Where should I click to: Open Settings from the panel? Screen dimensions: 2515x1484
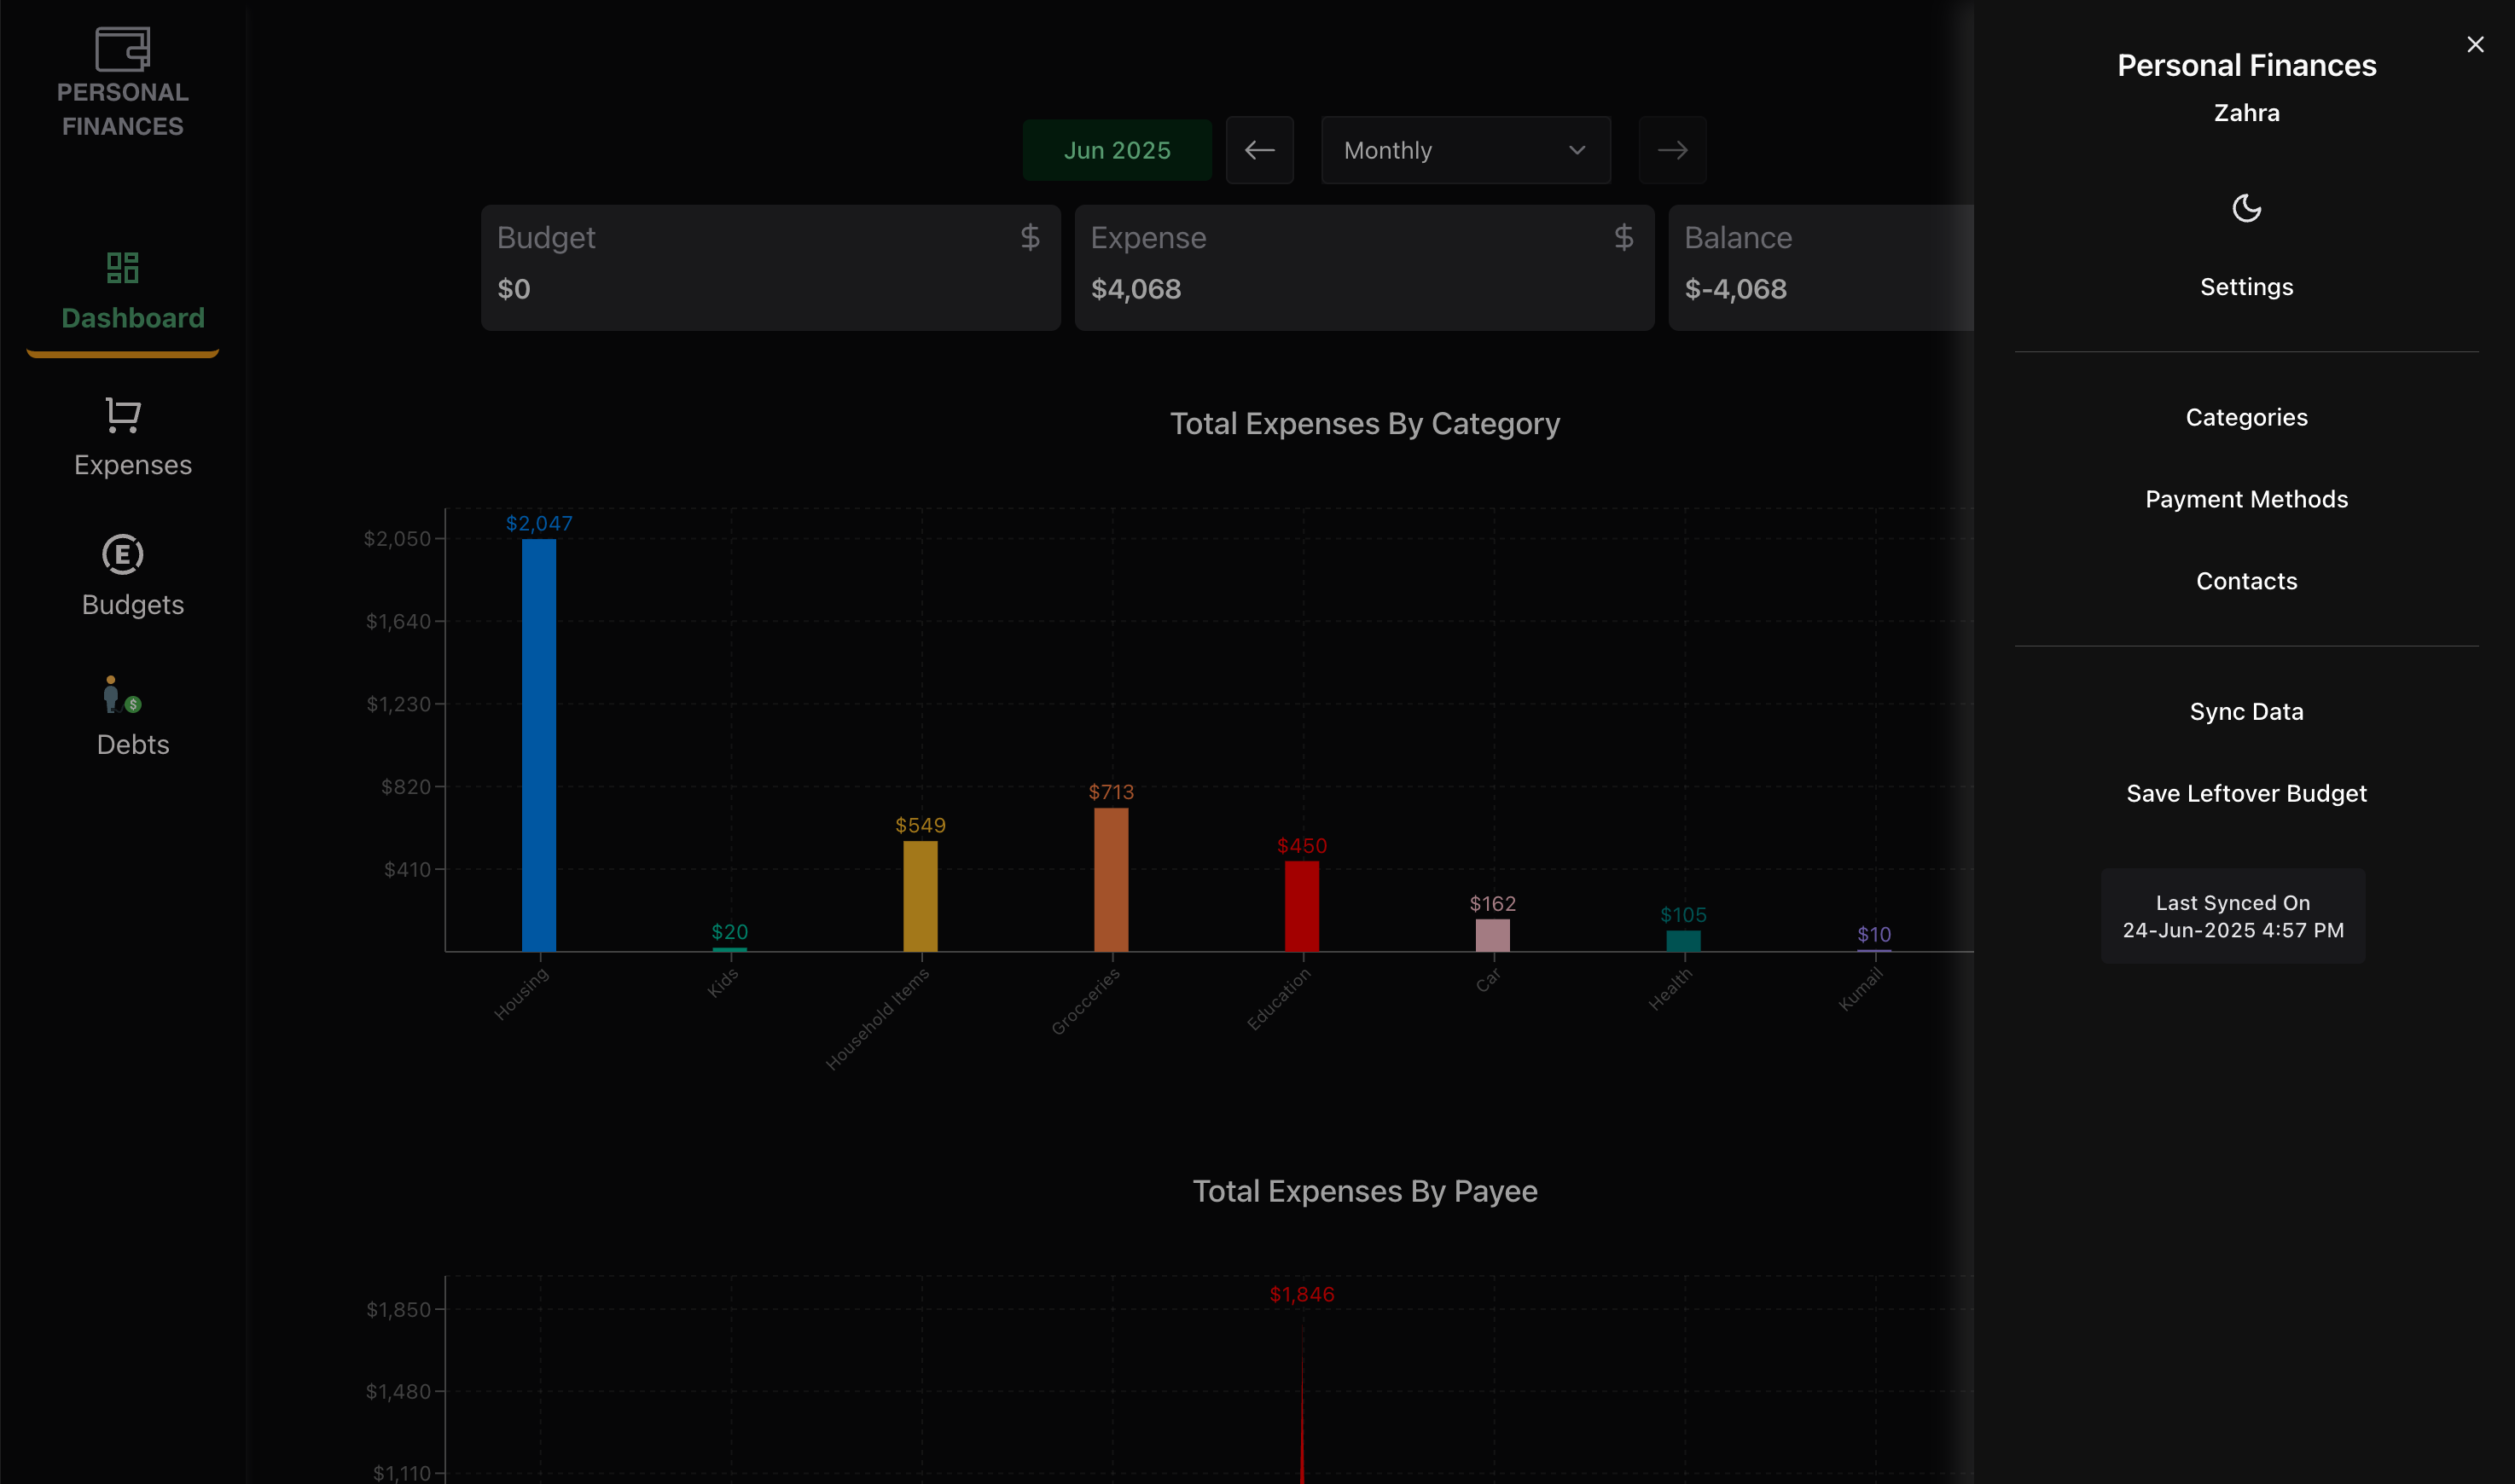2246,287
